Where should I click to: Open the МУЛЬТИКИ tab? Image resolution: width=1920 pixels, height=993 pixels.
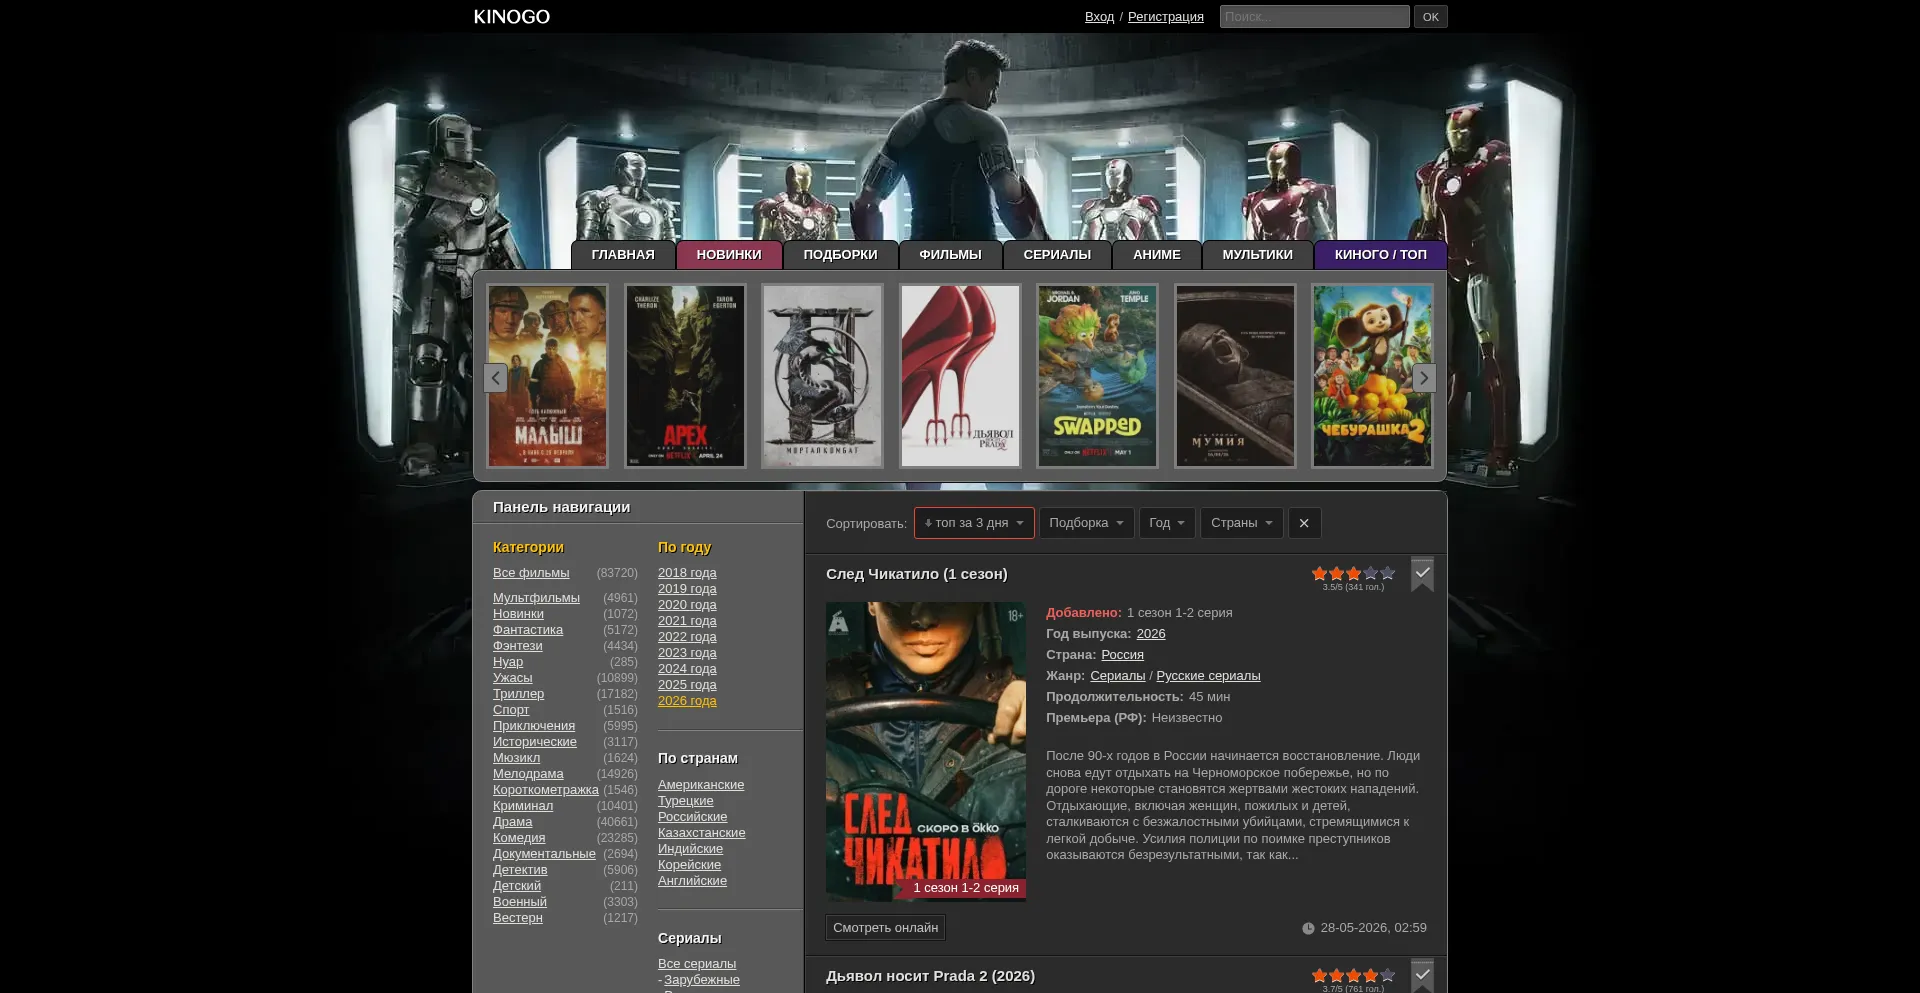coord(1257,255)
